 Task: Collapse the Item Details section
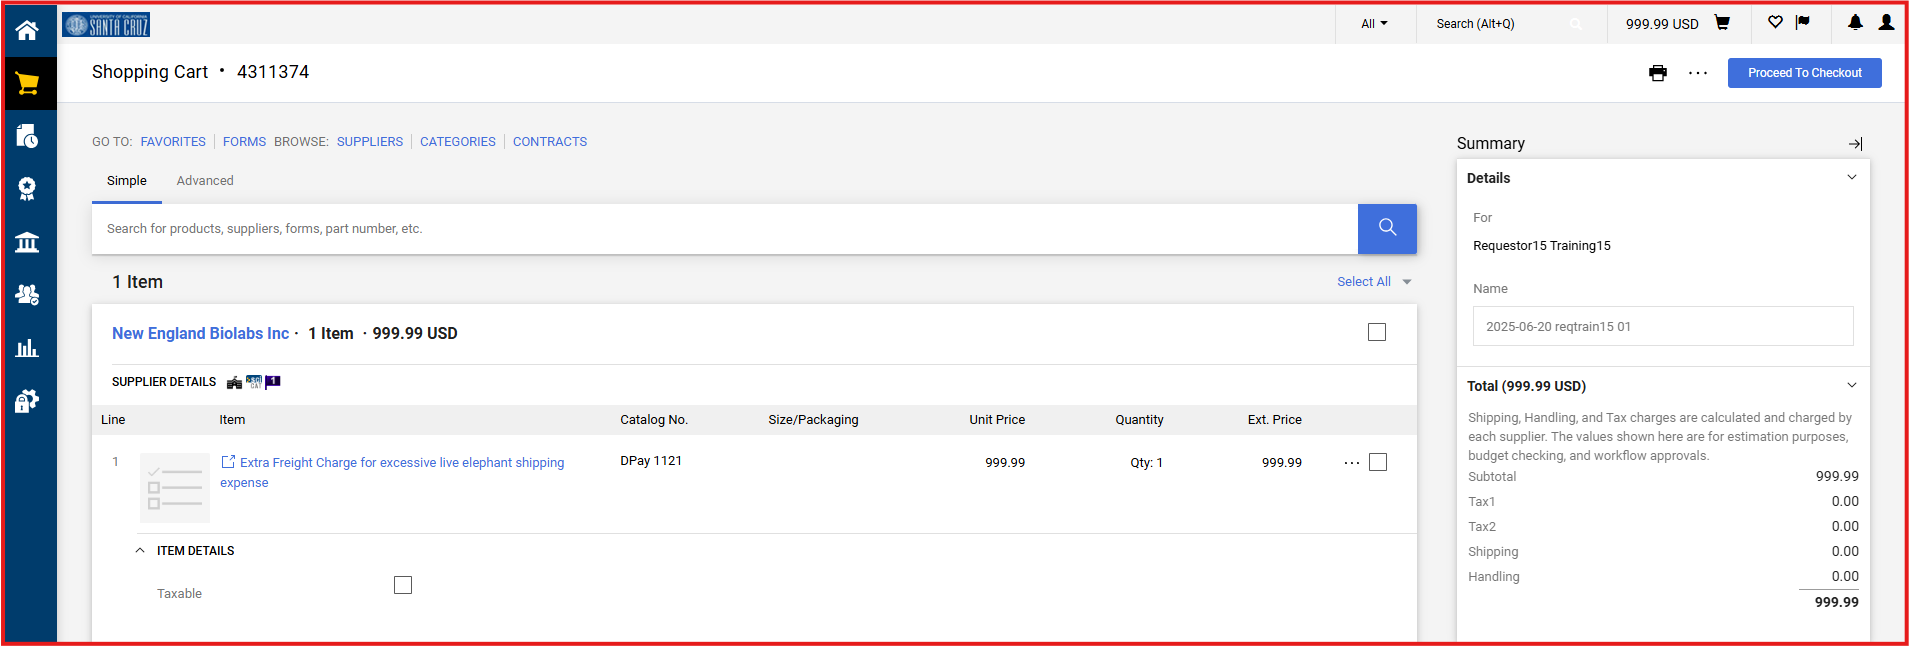point(140,551)
